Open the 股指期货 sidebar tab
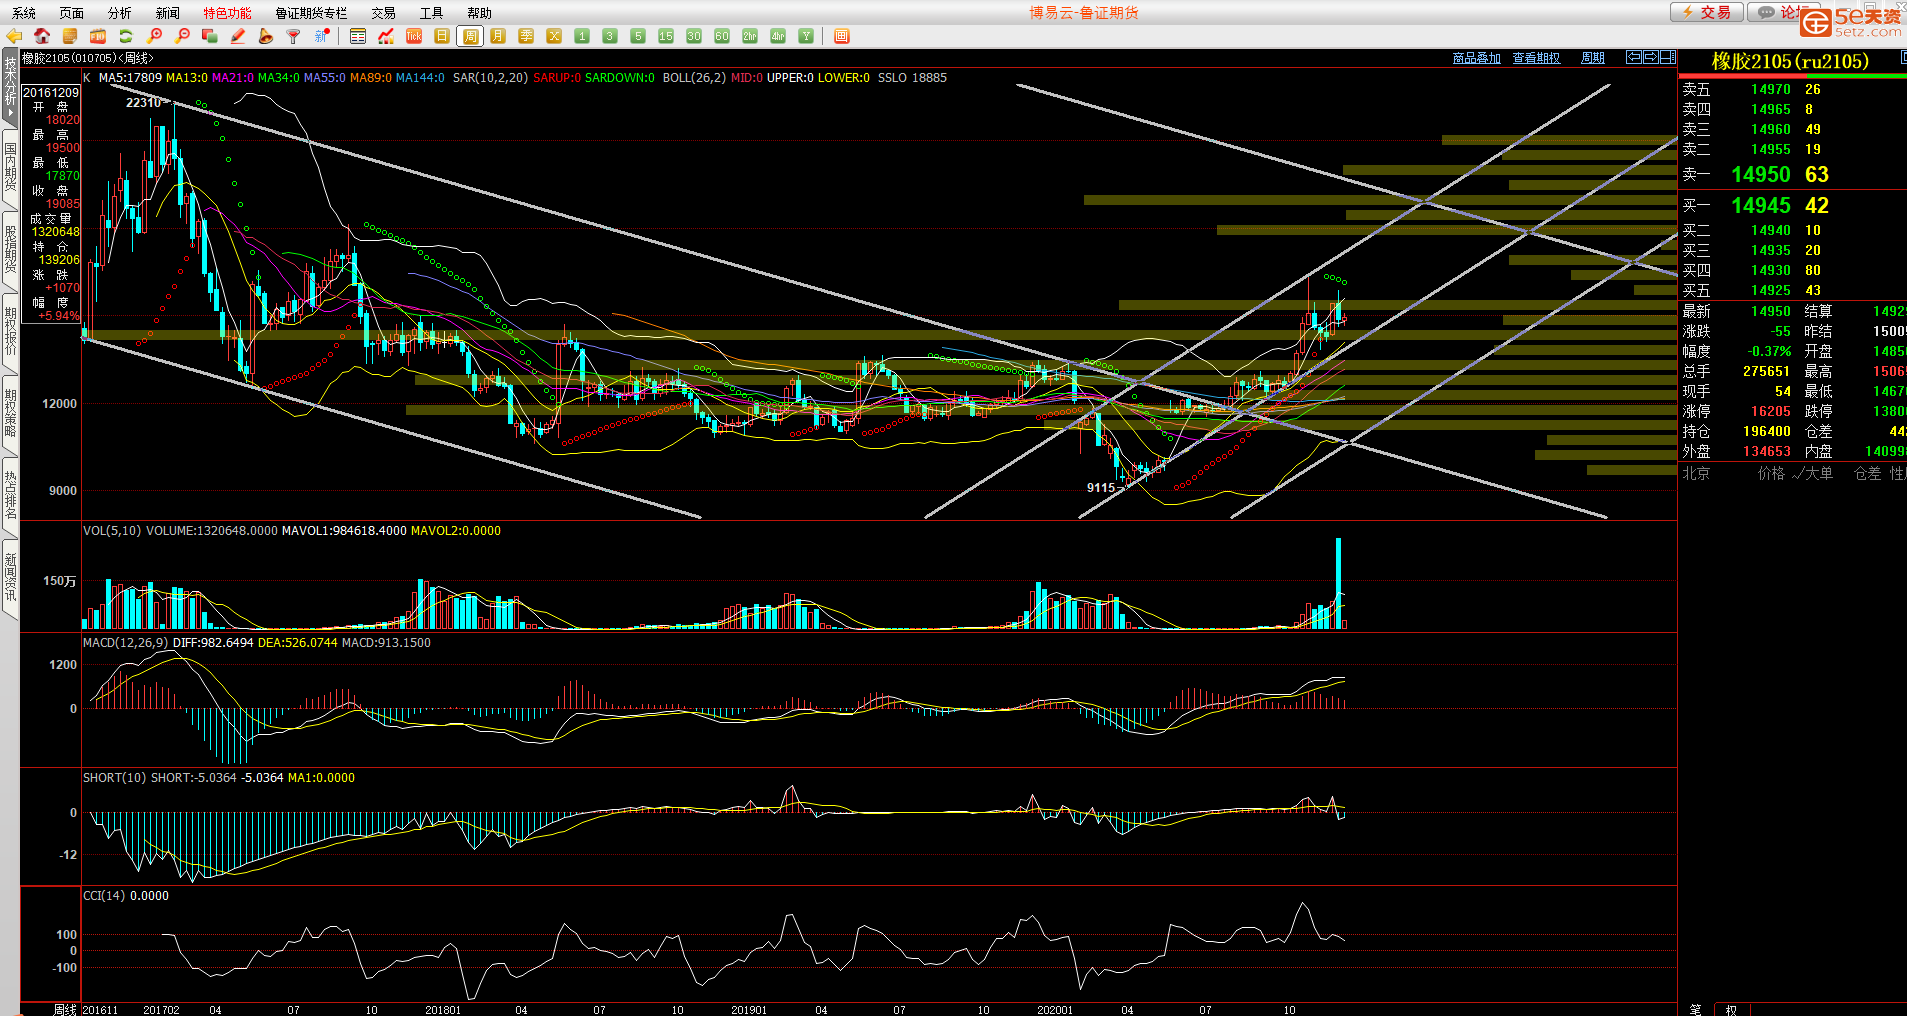 pos(10,249)
